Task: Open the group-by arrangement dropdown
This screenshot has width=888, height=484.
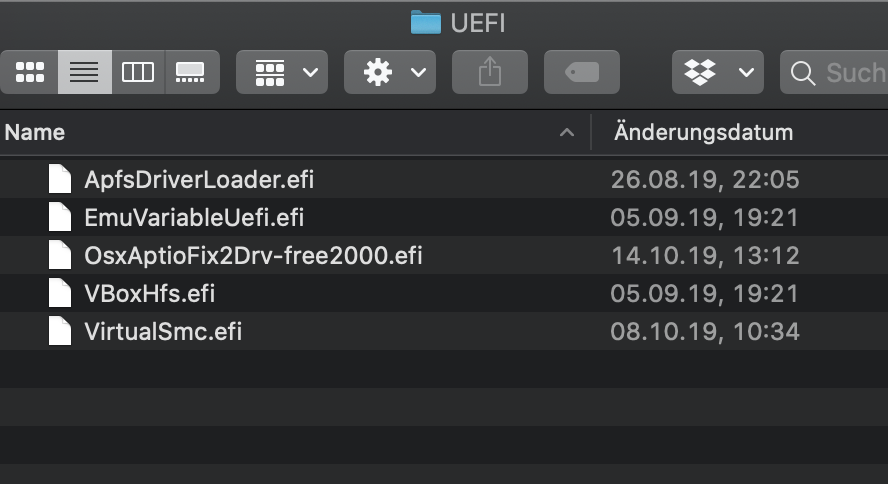Action: pyautogui.click(x=282, y=73)
